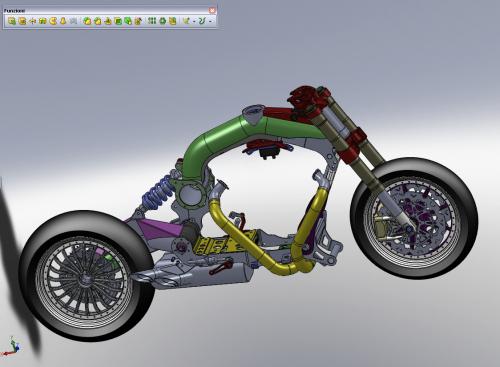Click the XYZ orientation triad

(x=12, y=347)
